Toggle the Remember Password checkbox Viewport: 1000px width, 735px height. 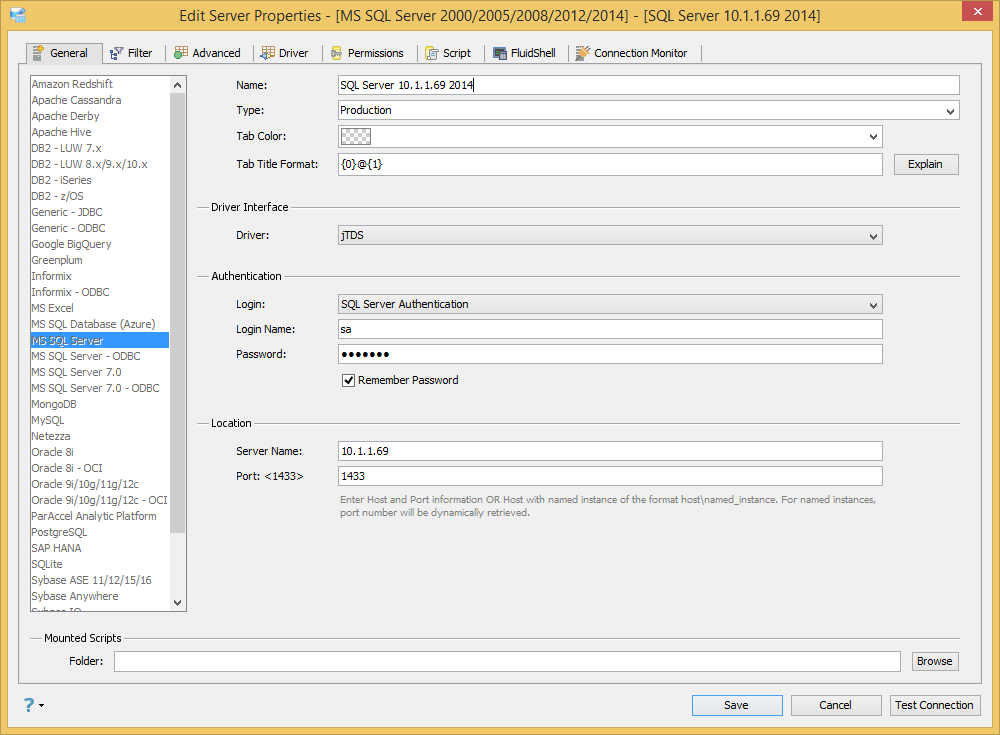[x=348, y=381]
